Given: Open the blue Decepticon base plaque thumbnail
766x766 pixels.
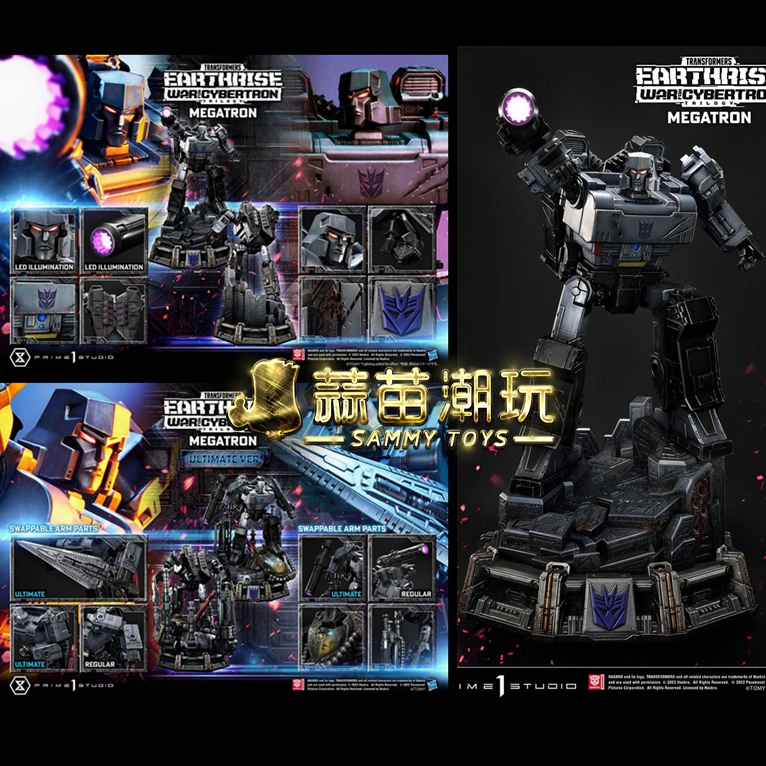Looking at the screenshot, I should 402,308.
